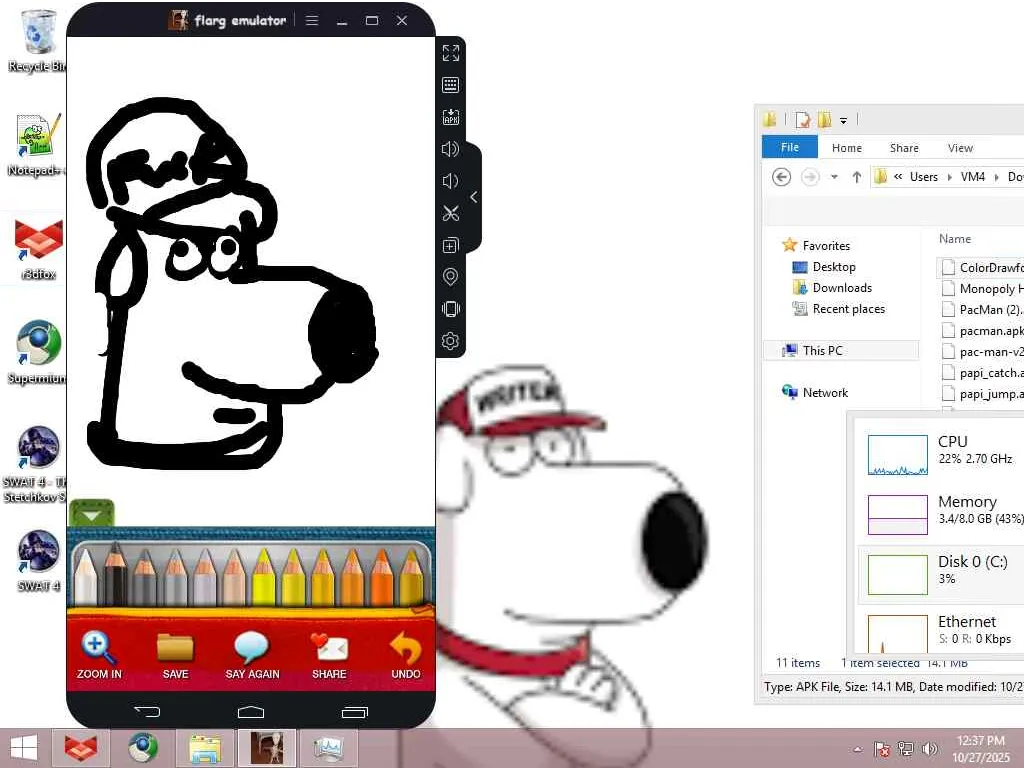Screen dimensions: 1024x768
Task: Open the taskbar clock showing 12:37 PM
Action: point(981,748)
